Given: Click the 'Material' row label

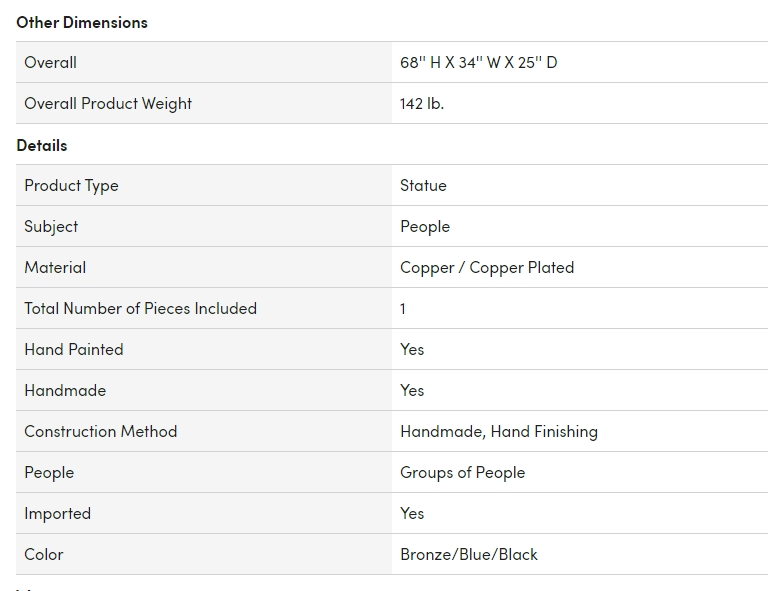Looking at the screenshot, I should click(x=55, y=267).
